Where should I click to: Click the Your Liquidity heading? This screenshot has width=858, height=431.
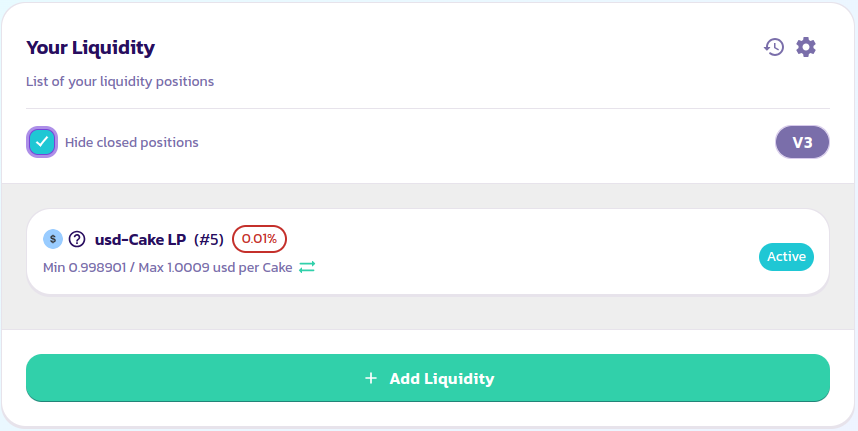point(90,47)
